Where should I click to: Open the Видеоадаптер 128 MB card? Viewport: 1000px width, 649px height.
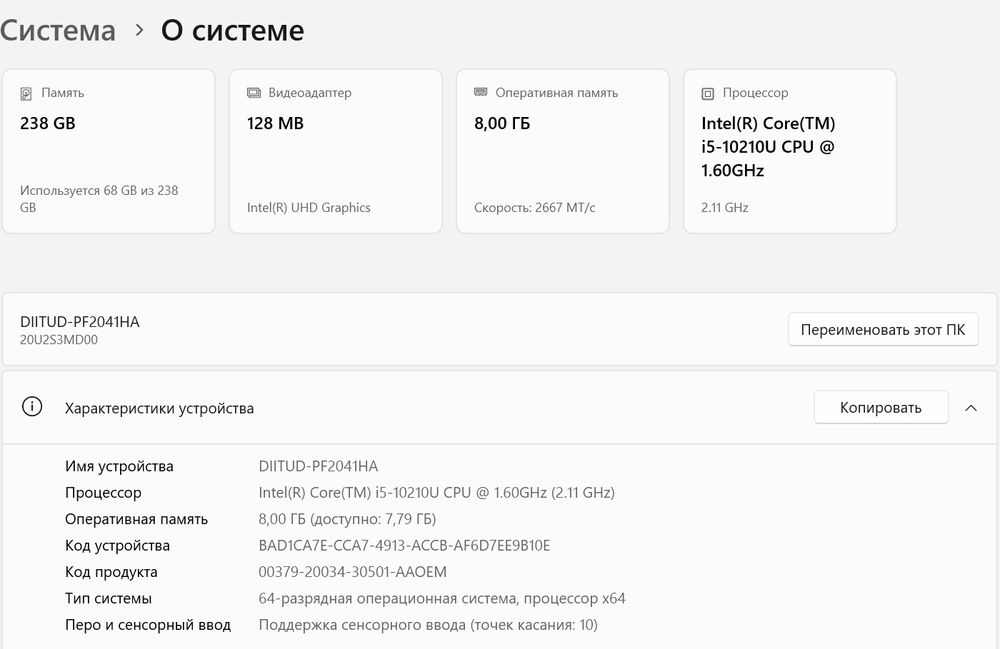click(335, 151)
